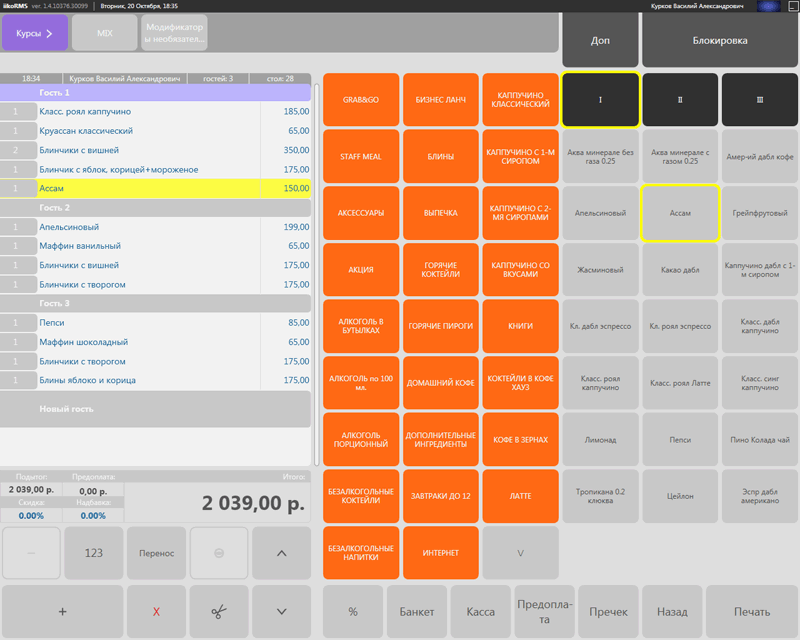
Task: Click the up arrow navigation button
Action: pos(281,553)
